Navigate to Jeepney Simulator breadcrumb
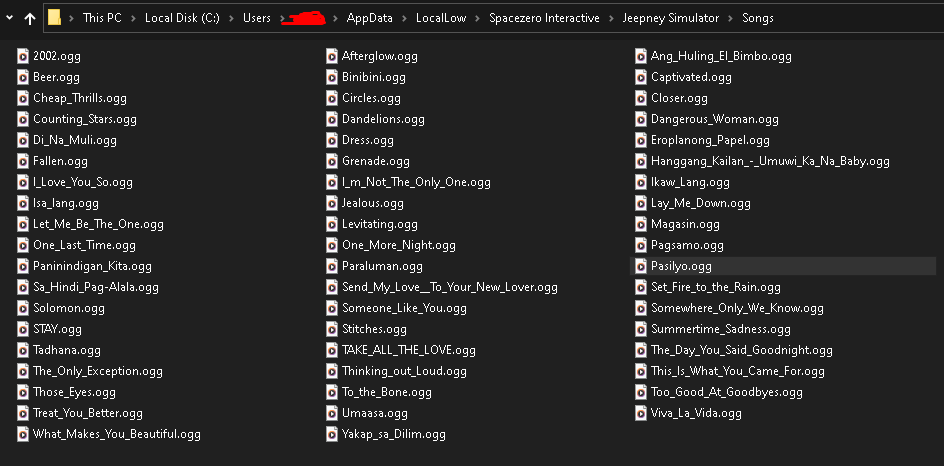The width and height of the screenshot is (944, 466). (x=671, y=18)
